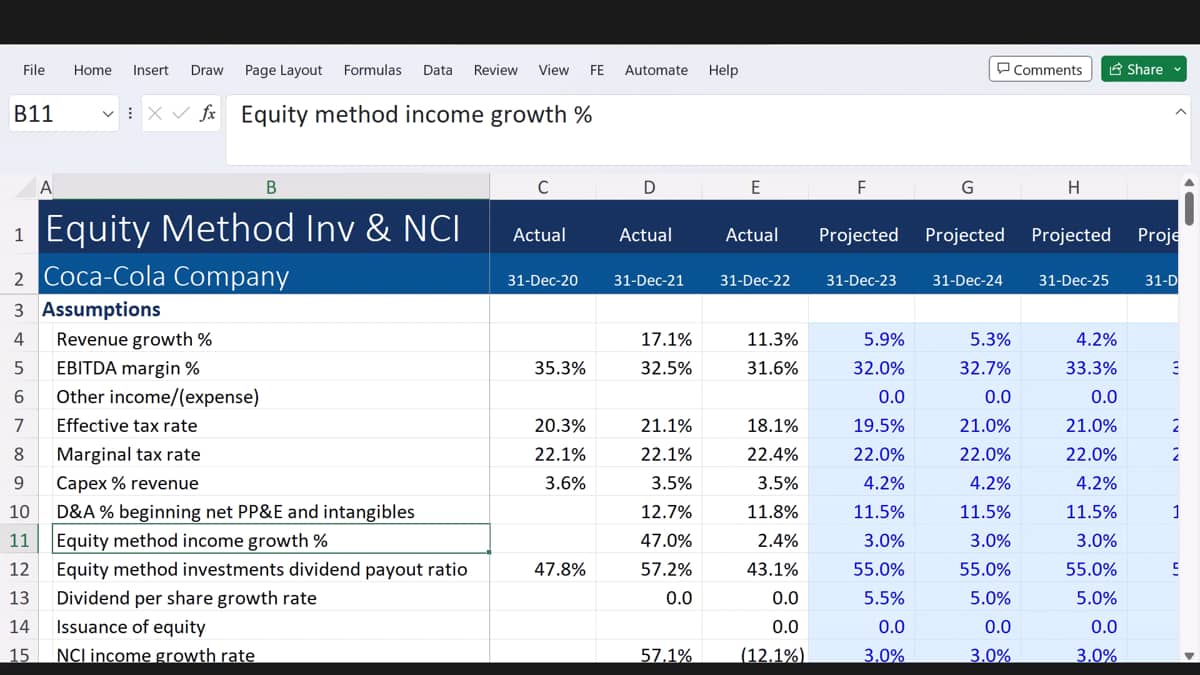
Task: Open the Insert ribbon tab
Action: pyautogui.click(x=151, y=70)
